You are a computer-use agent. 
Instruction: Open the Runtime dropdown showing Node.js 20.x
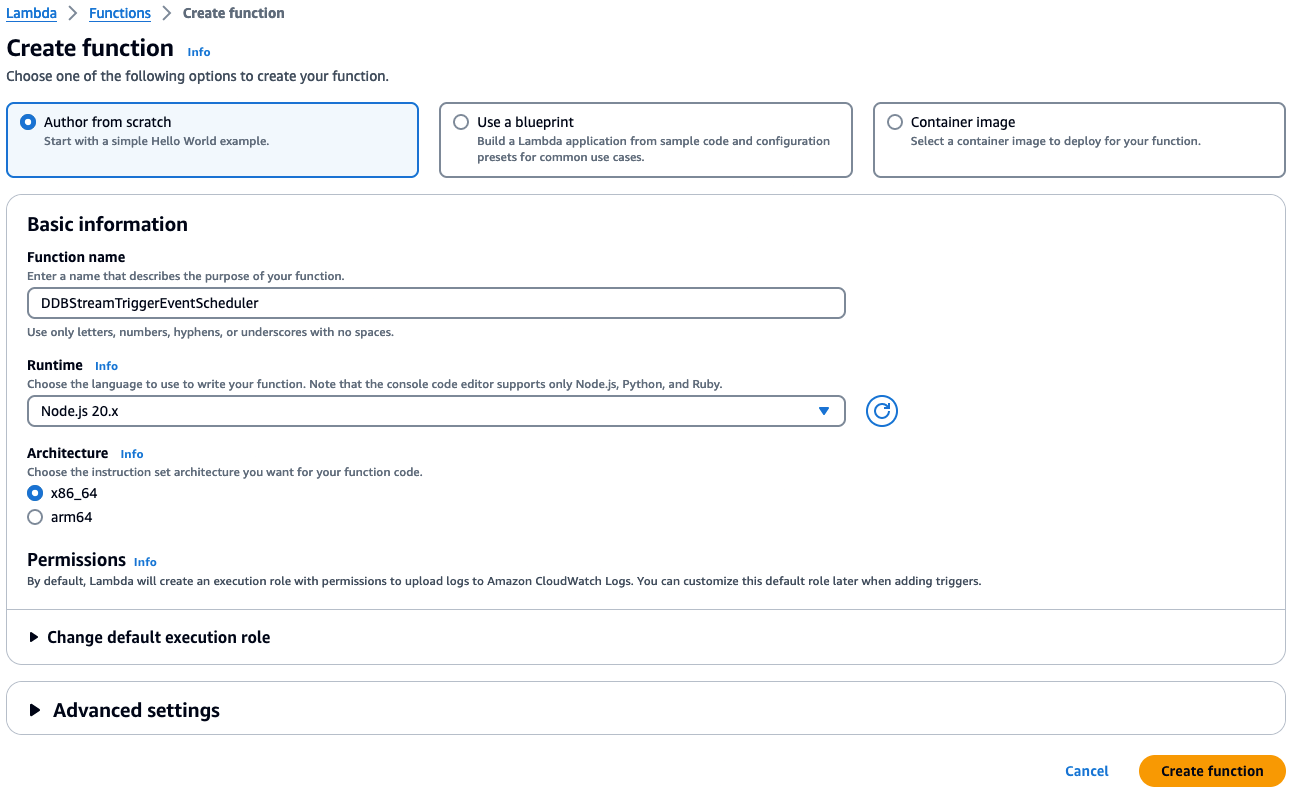click(x=435, y=410)
